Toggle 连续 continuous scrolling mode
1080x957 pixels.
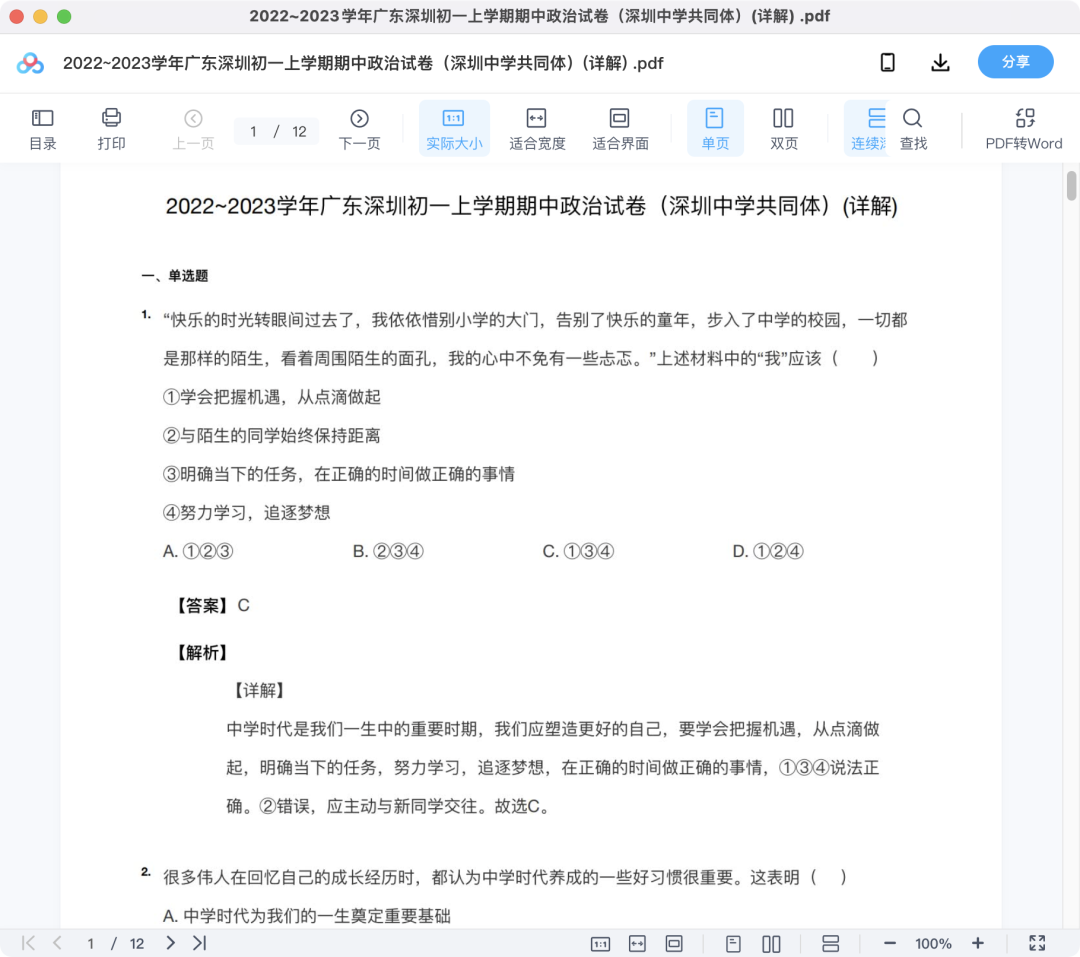tap(868, 129)
